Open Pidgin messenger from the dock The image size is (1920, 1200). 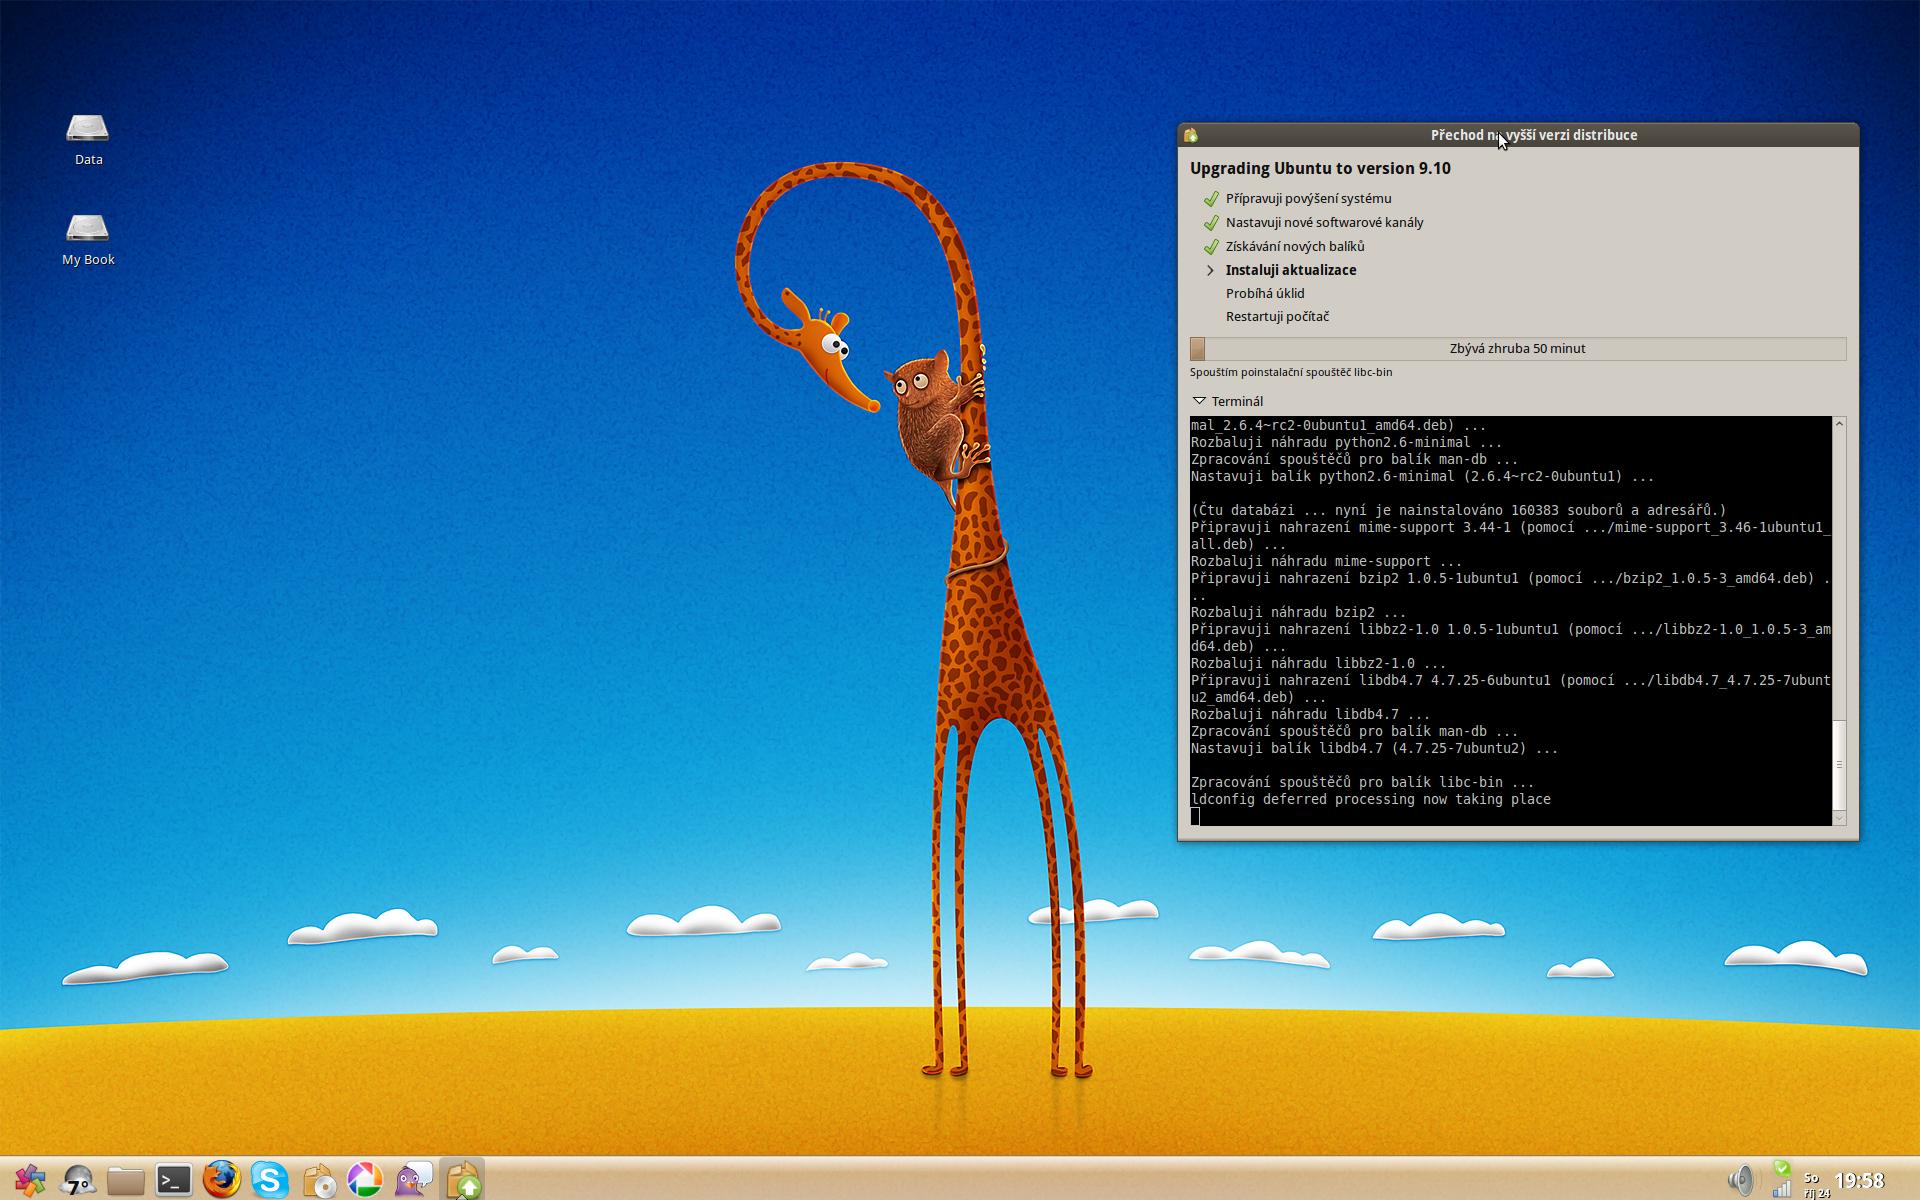coord(413,1180)
